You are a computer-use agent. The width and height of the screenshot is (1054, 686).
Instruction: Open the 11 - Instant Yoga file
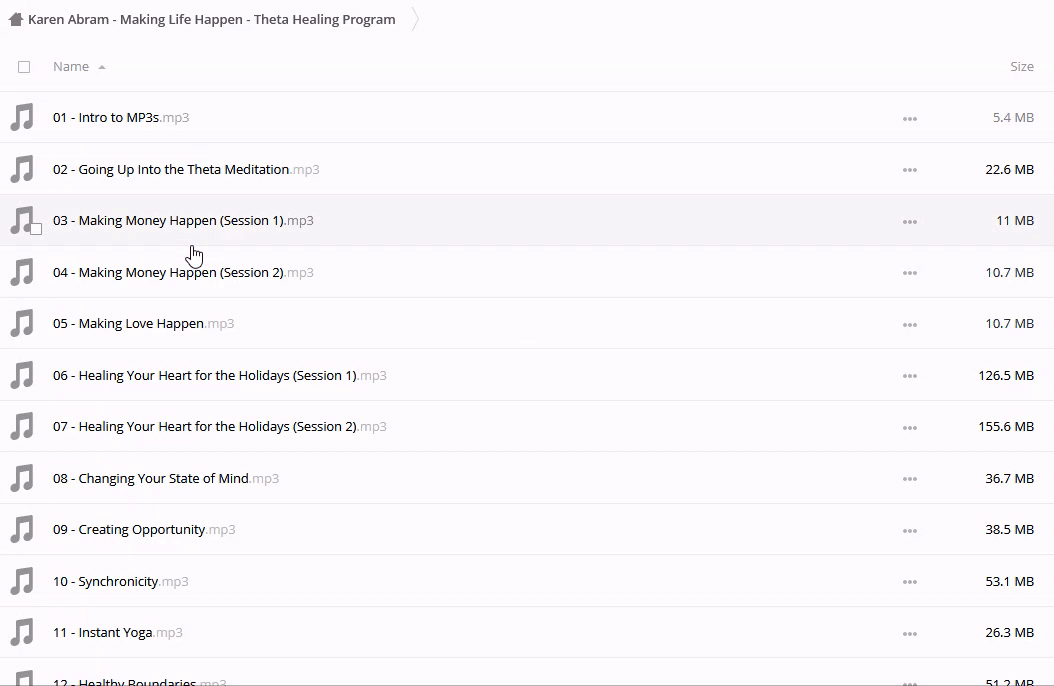point(115,633)
